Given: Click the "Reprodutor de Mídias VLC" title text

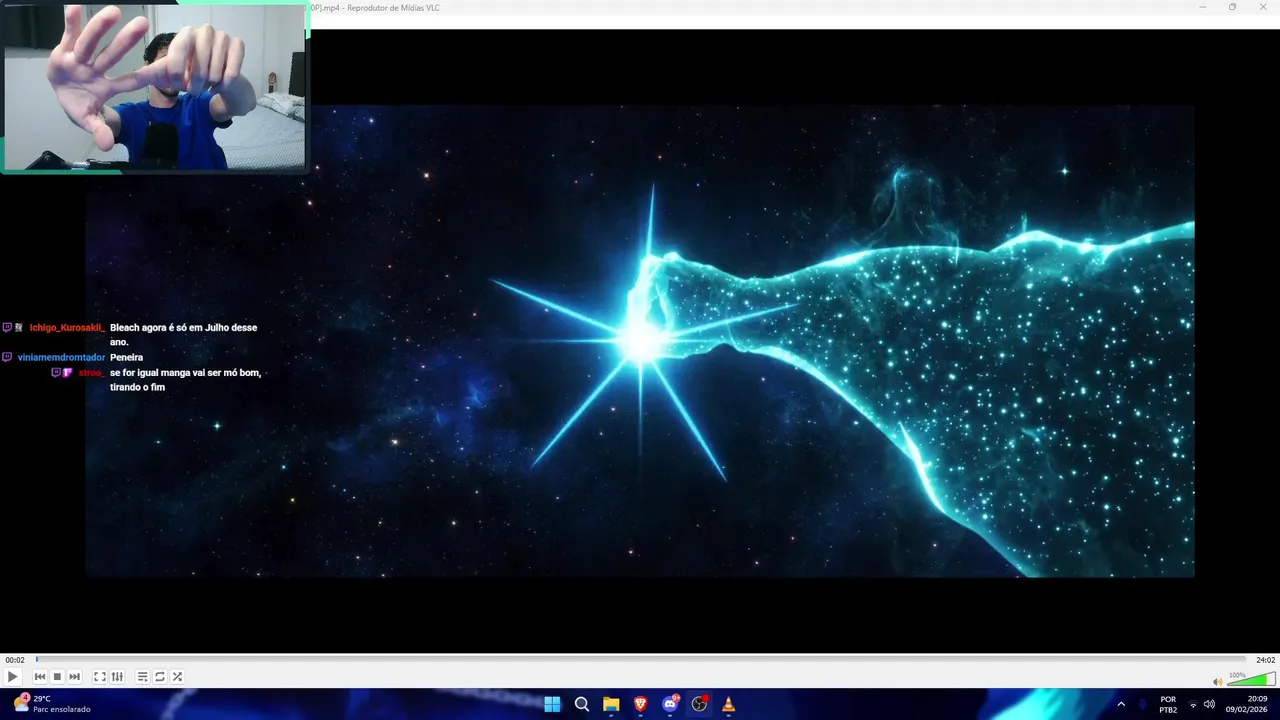Looking at the screenshot, I should click(x=393, y=8).
